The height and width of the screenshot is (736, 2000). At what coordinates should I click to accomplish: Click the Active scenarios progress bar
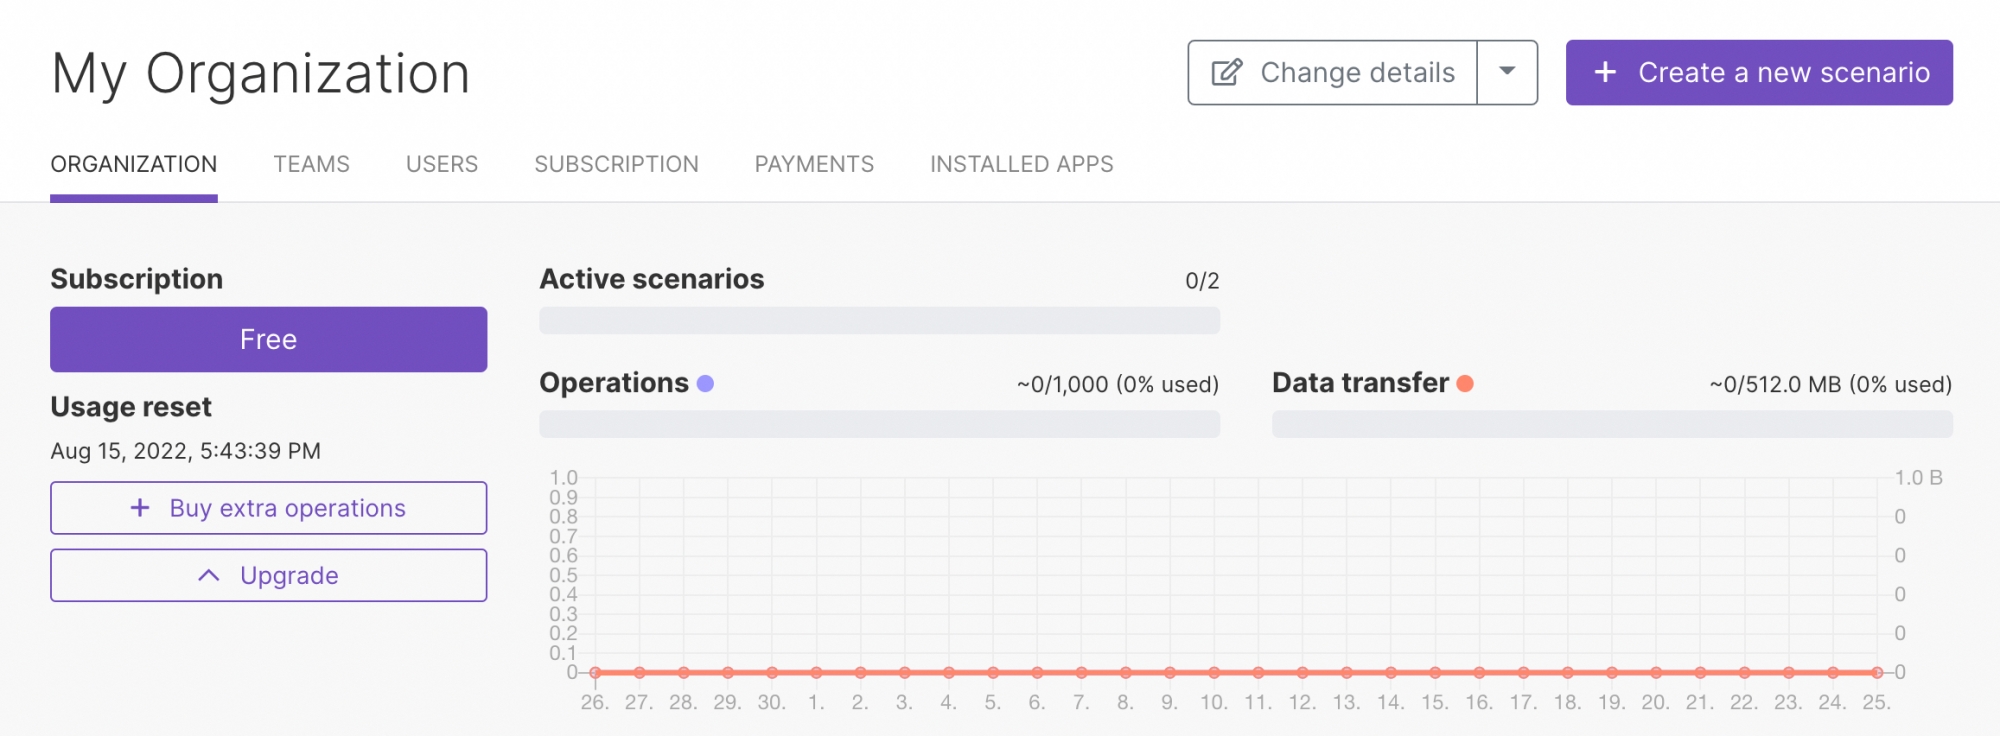[879, 320]
